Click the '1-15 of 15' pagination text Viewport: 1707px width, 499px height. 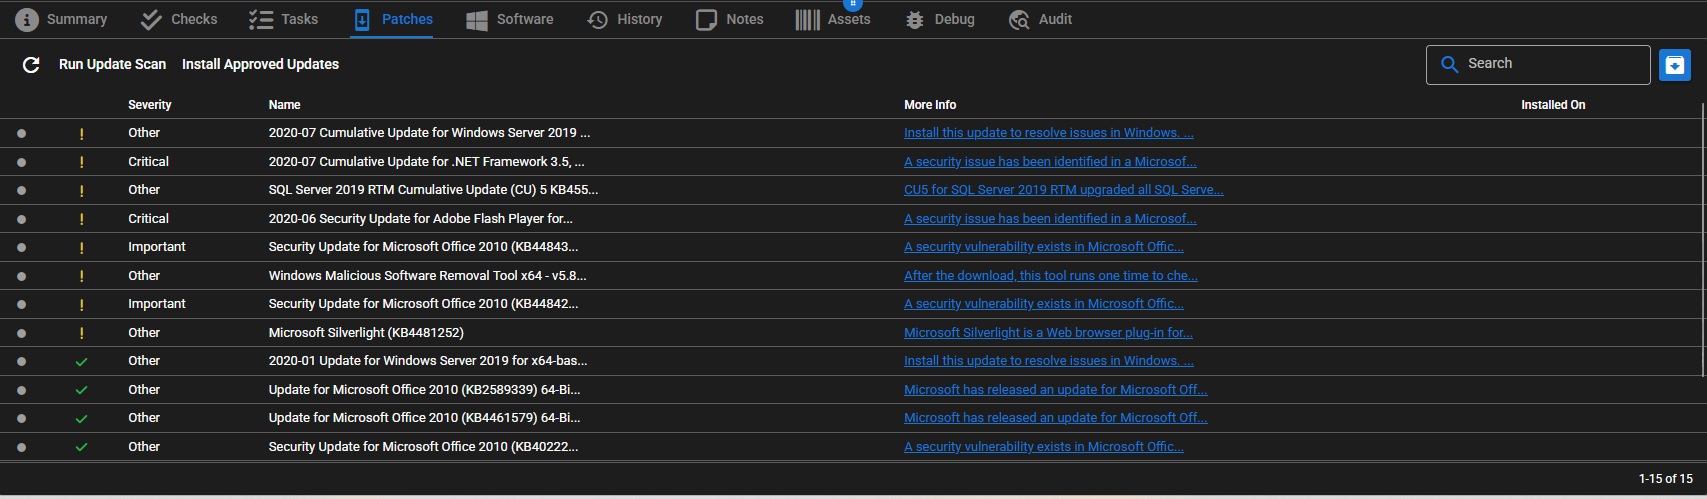pos(1665,479)
